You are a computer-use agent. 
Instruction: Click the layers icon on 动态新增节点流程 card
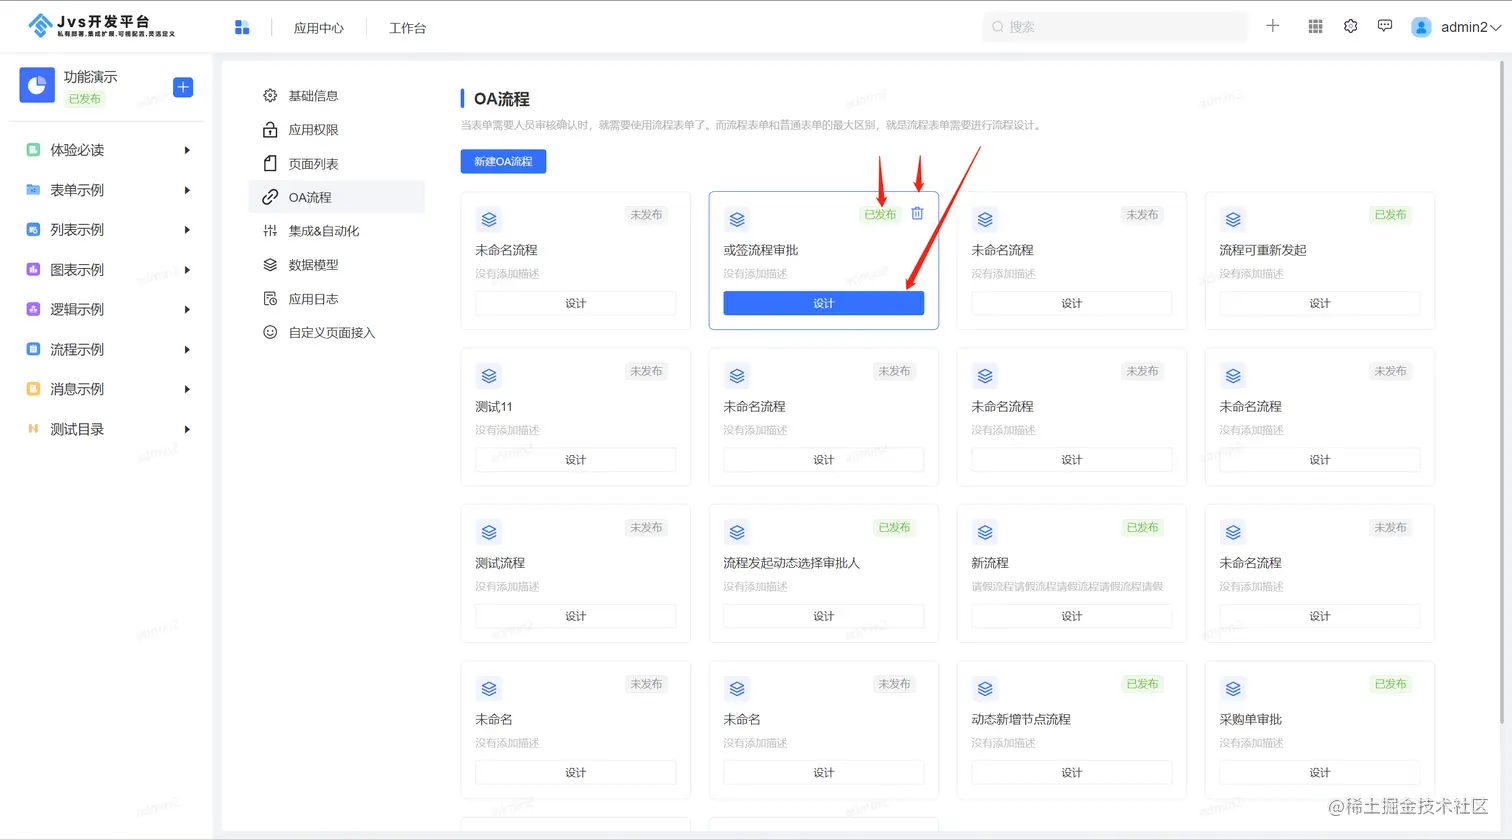click(985, 689)
